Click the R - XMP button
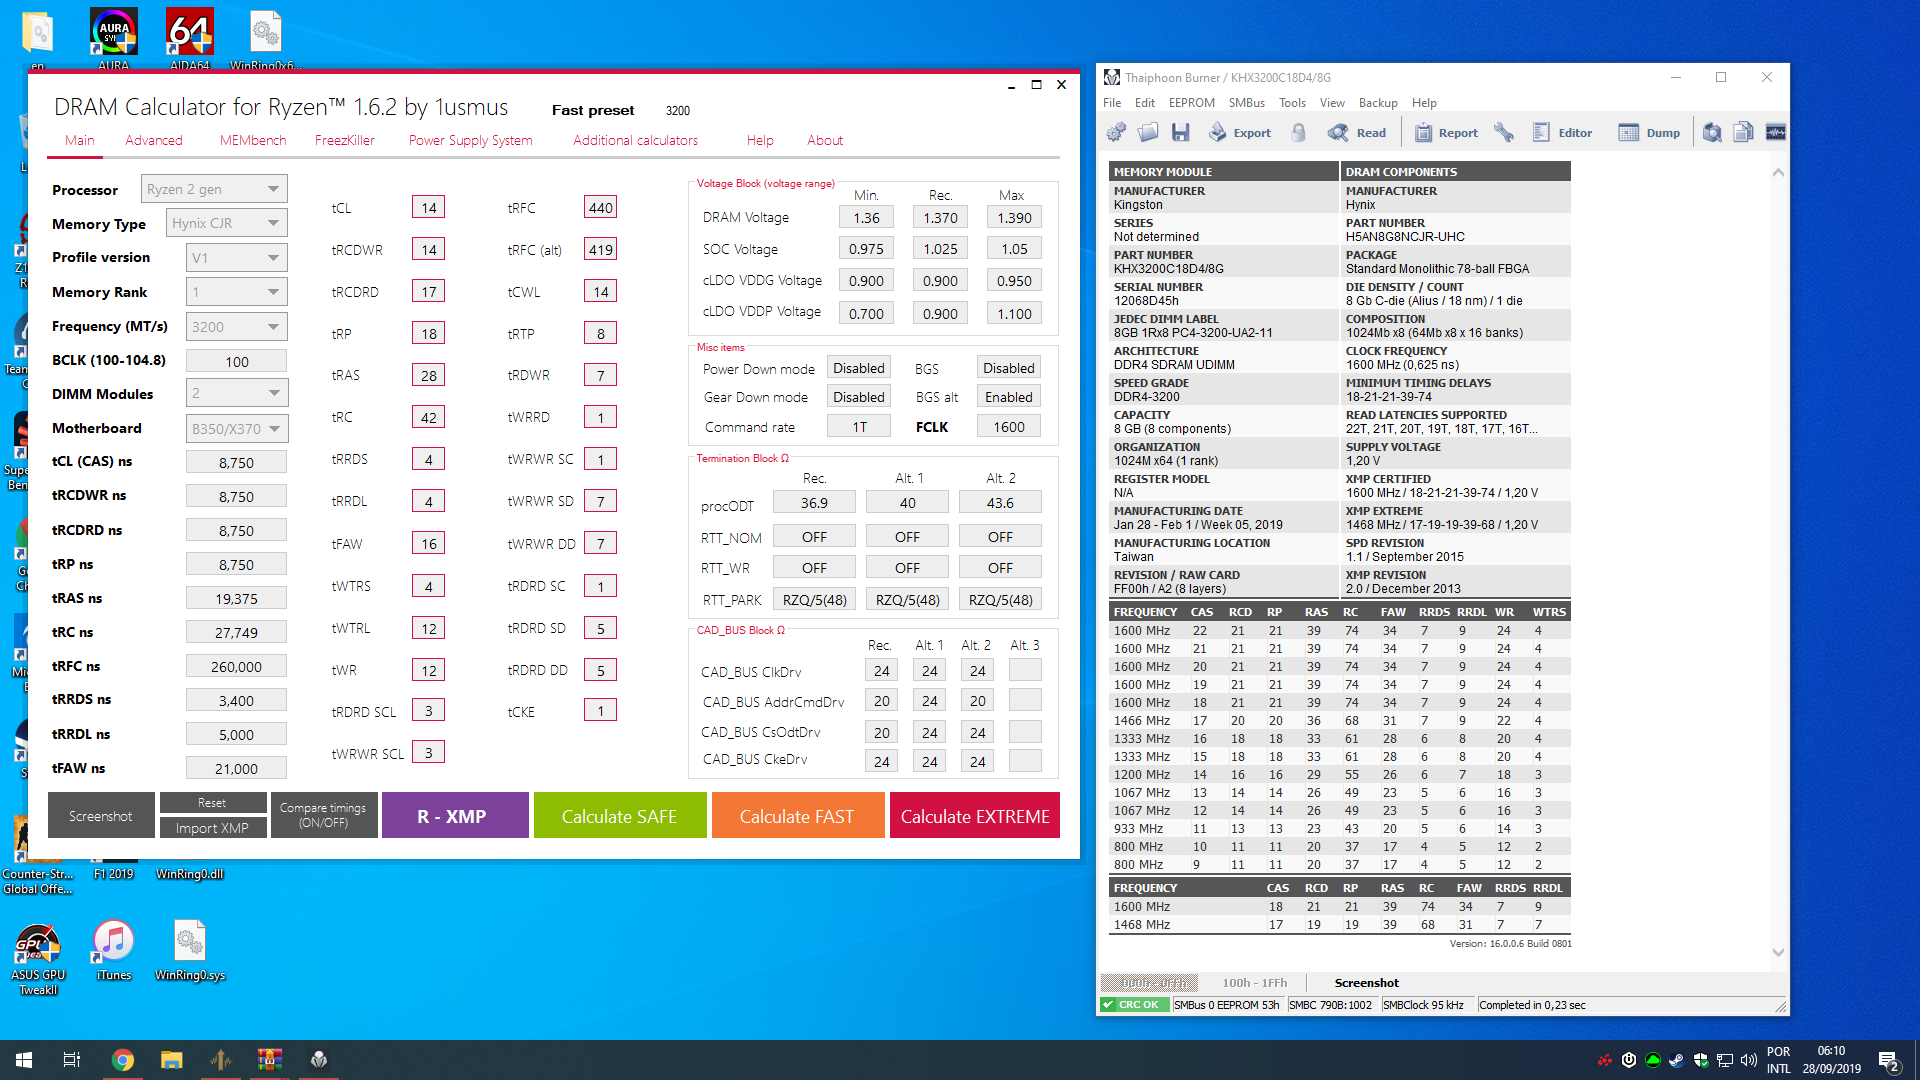1920x1080 pixels. 455,815
